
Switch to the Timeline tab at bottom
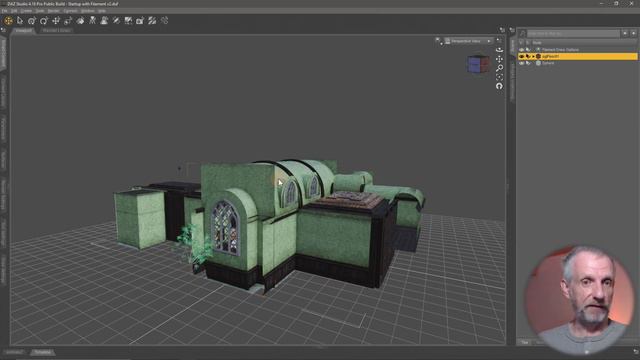[42, 352]
